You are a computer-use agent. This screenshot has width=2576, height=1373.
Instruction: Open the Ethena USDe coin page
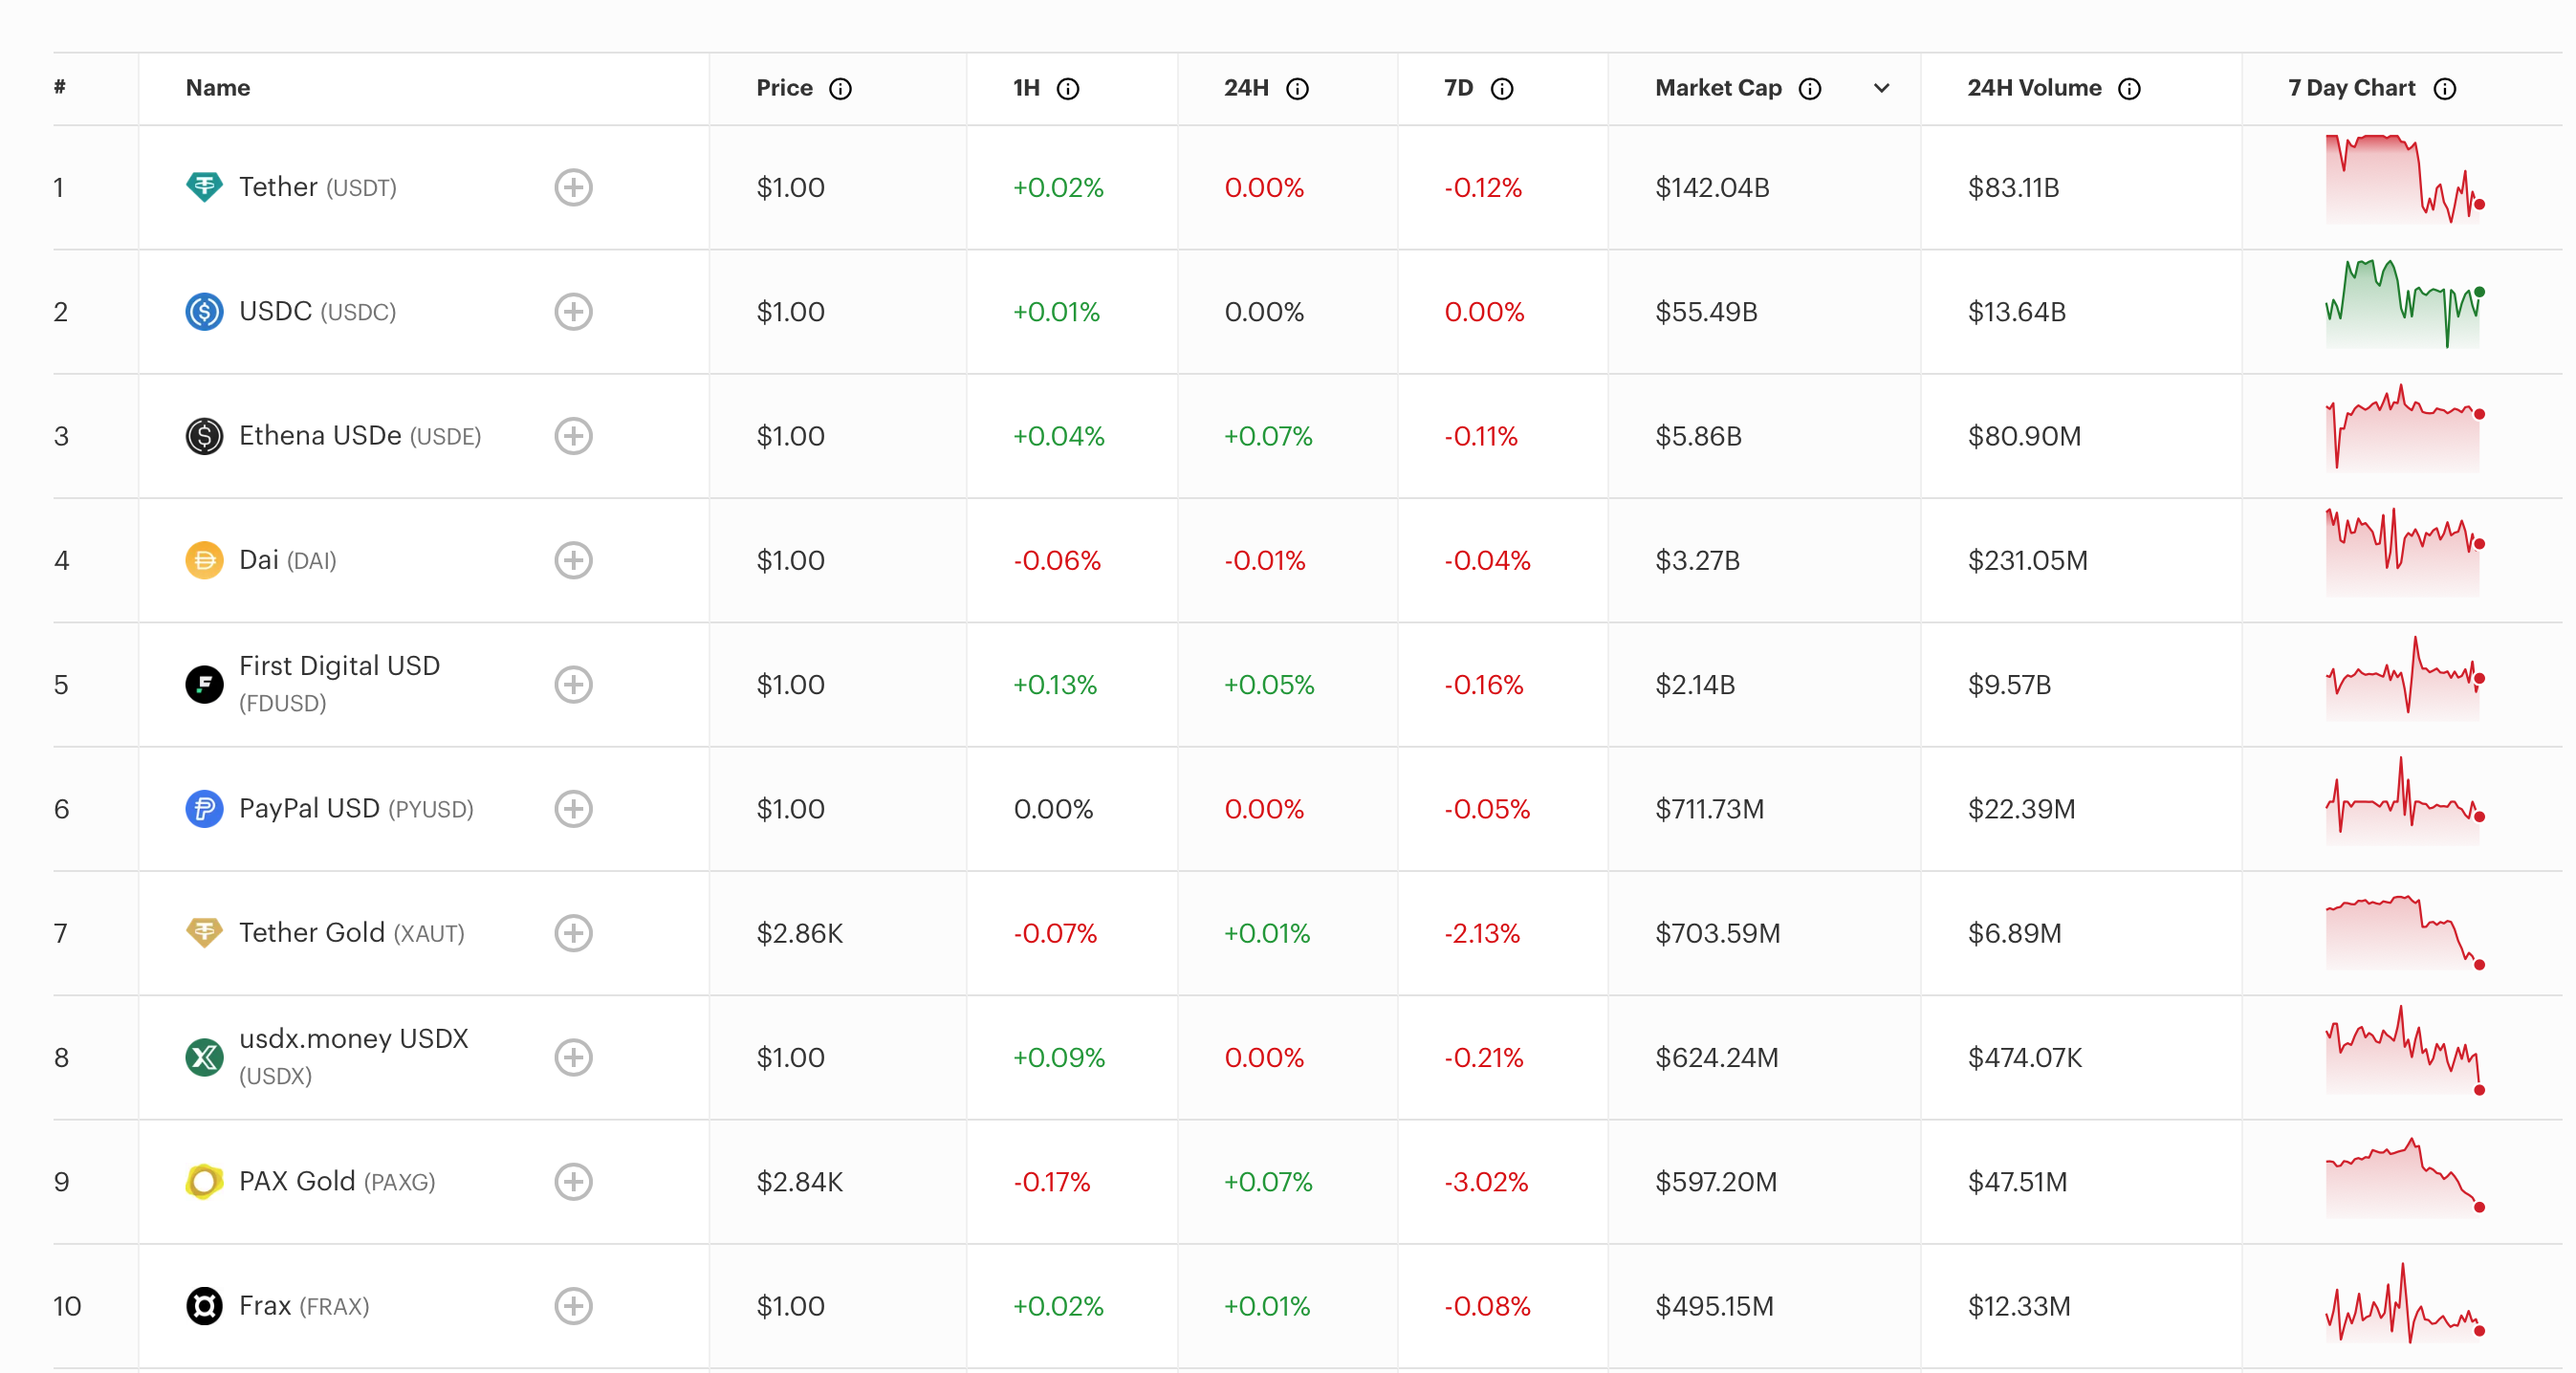click(x=360, y=436)
